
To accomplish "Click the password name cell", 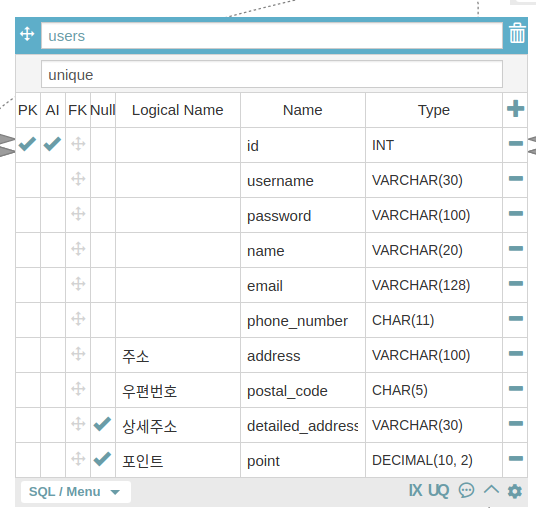I will pyautogui.click(x=303, y=215).
